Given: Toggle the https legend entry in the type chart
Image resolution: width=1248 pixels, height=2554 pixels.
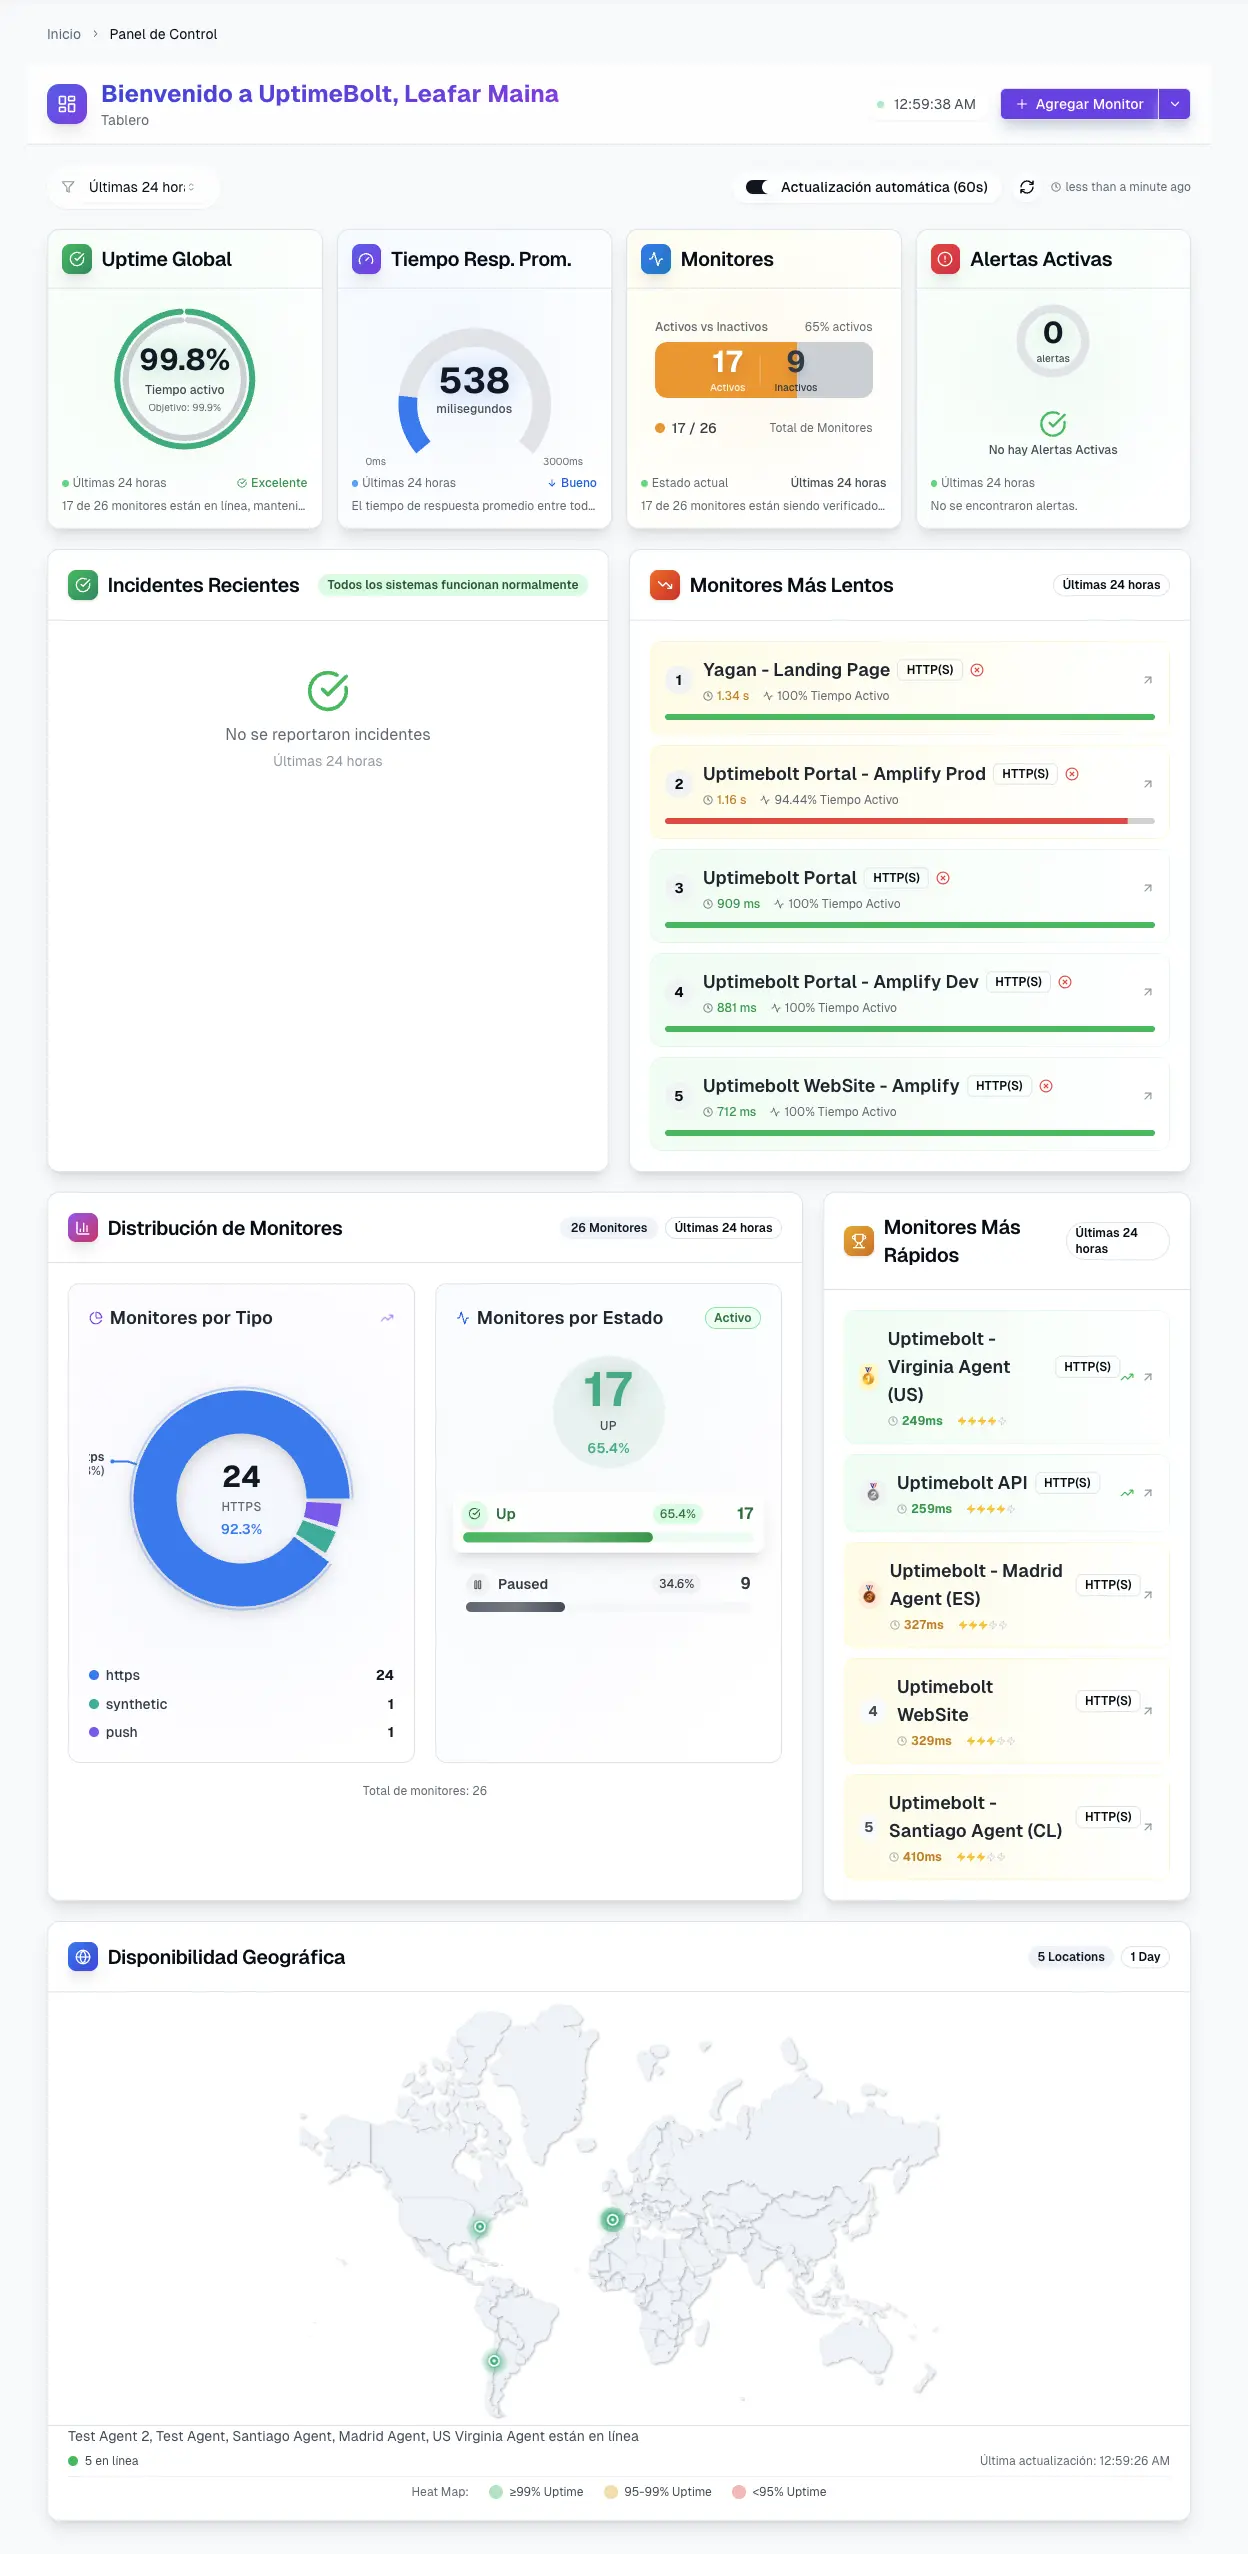Looking at the screenshot, I should (x=122, y=1675).
